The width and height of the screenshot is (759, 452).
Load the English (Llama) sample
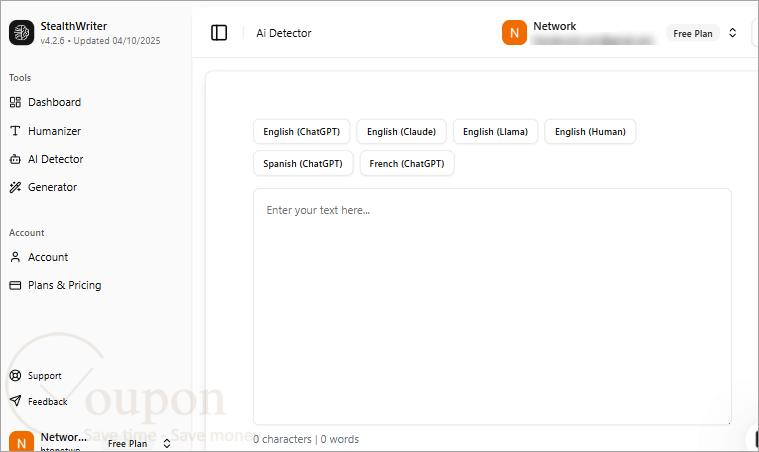495,132
